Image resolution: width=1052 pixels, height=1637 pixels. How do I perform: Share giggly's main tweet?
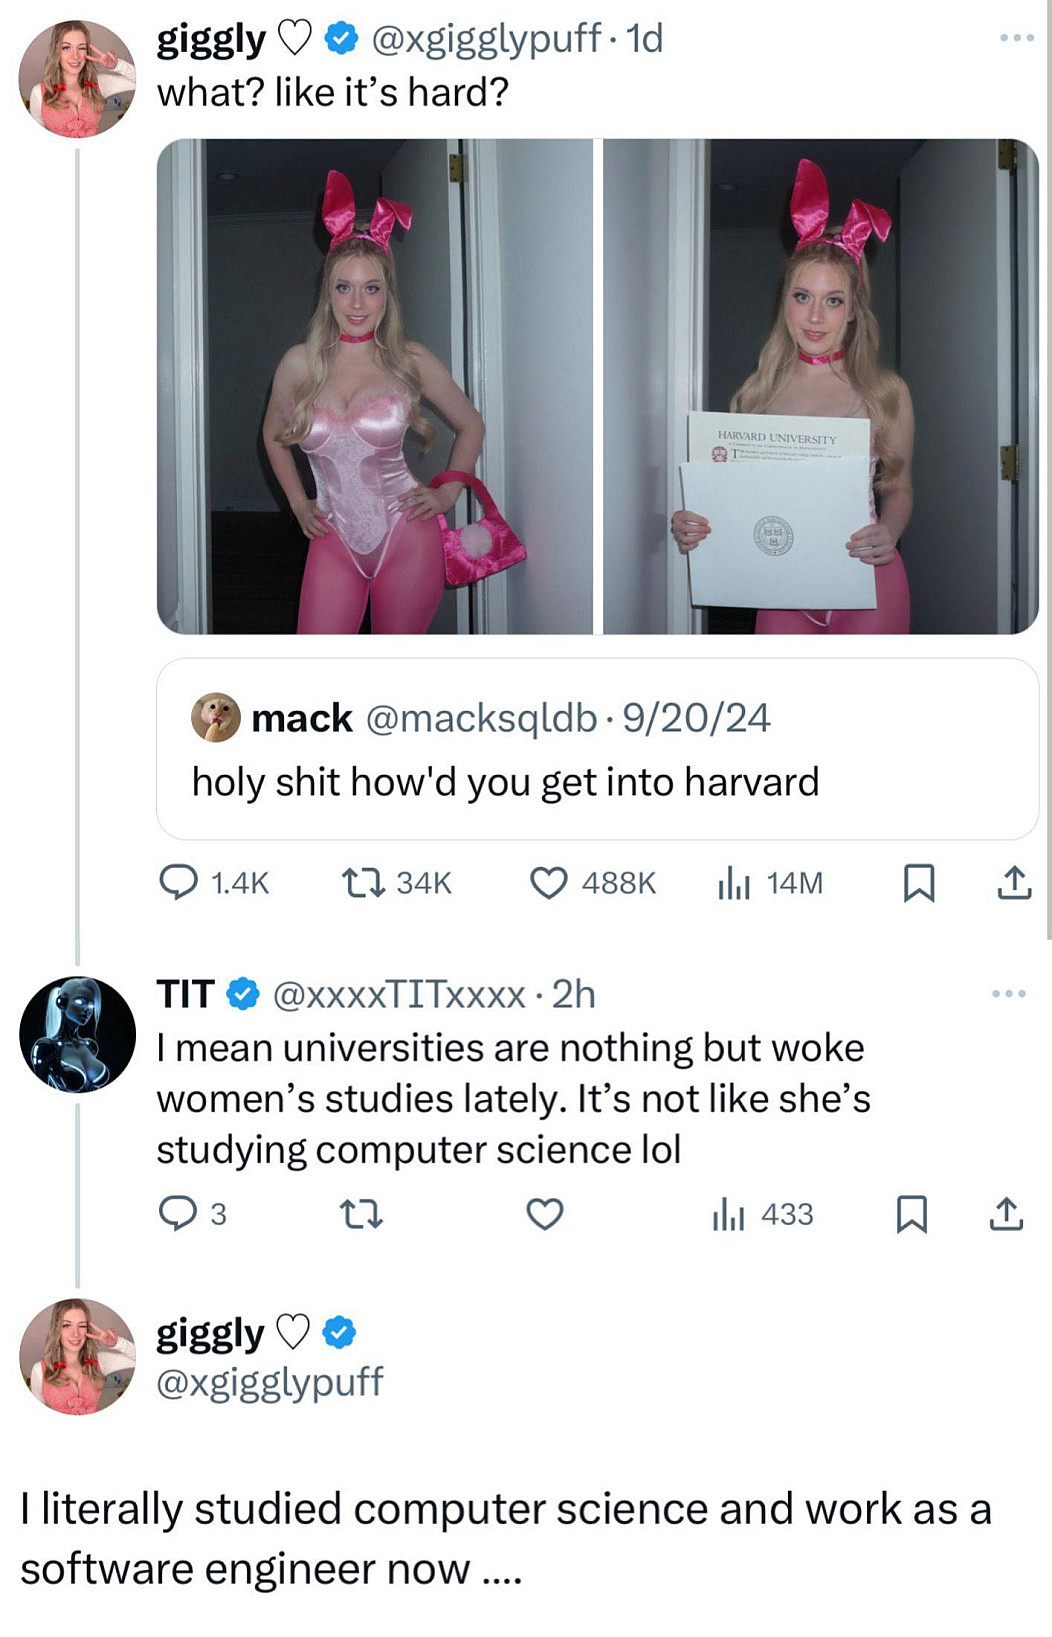(1014, 882)
